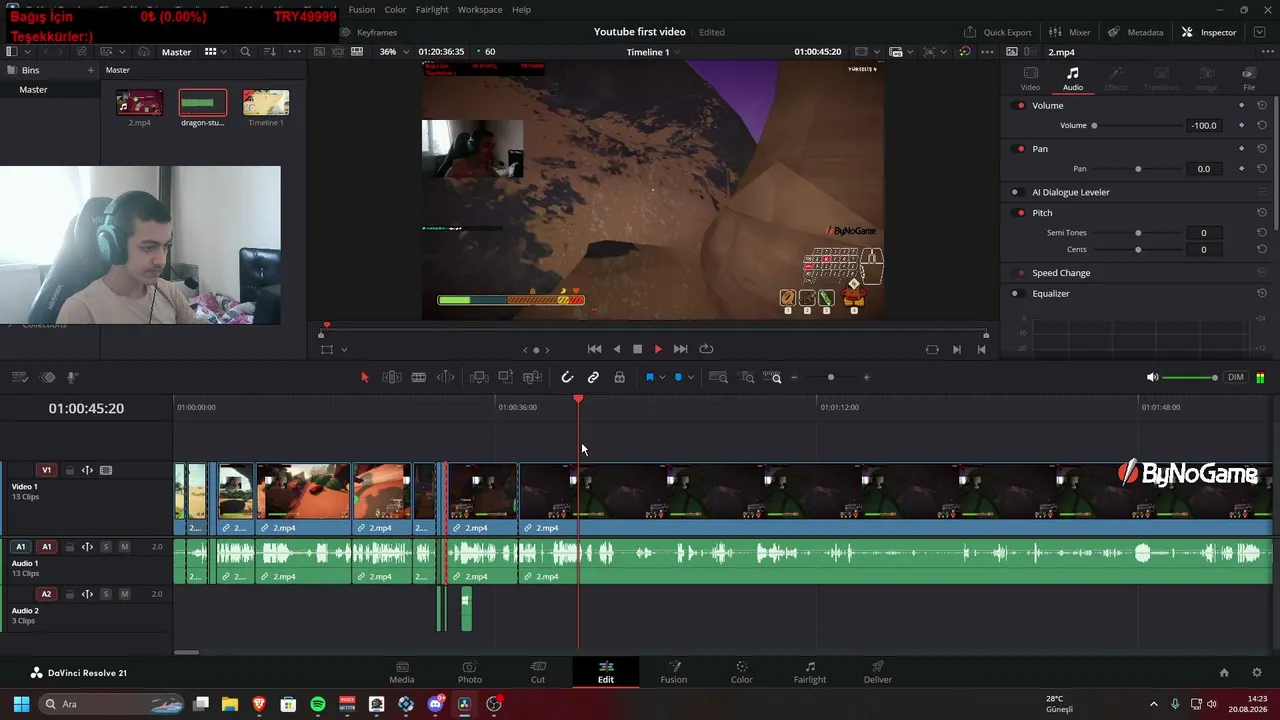Click the timeline playhead marker
The height and width of the screenshot is (720, 1280).
pyautogui.click(x=578, y=400)
